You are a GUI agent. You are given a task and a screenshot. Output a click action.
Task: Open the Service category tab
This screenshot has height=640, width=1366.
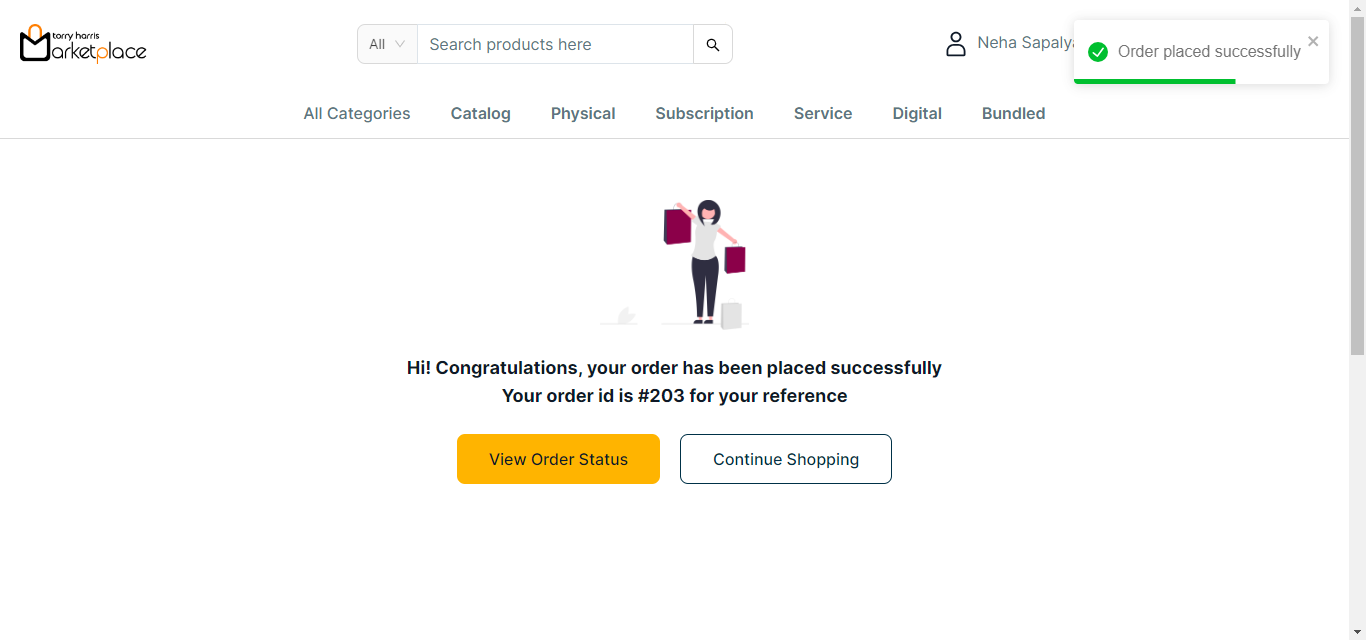823,114
